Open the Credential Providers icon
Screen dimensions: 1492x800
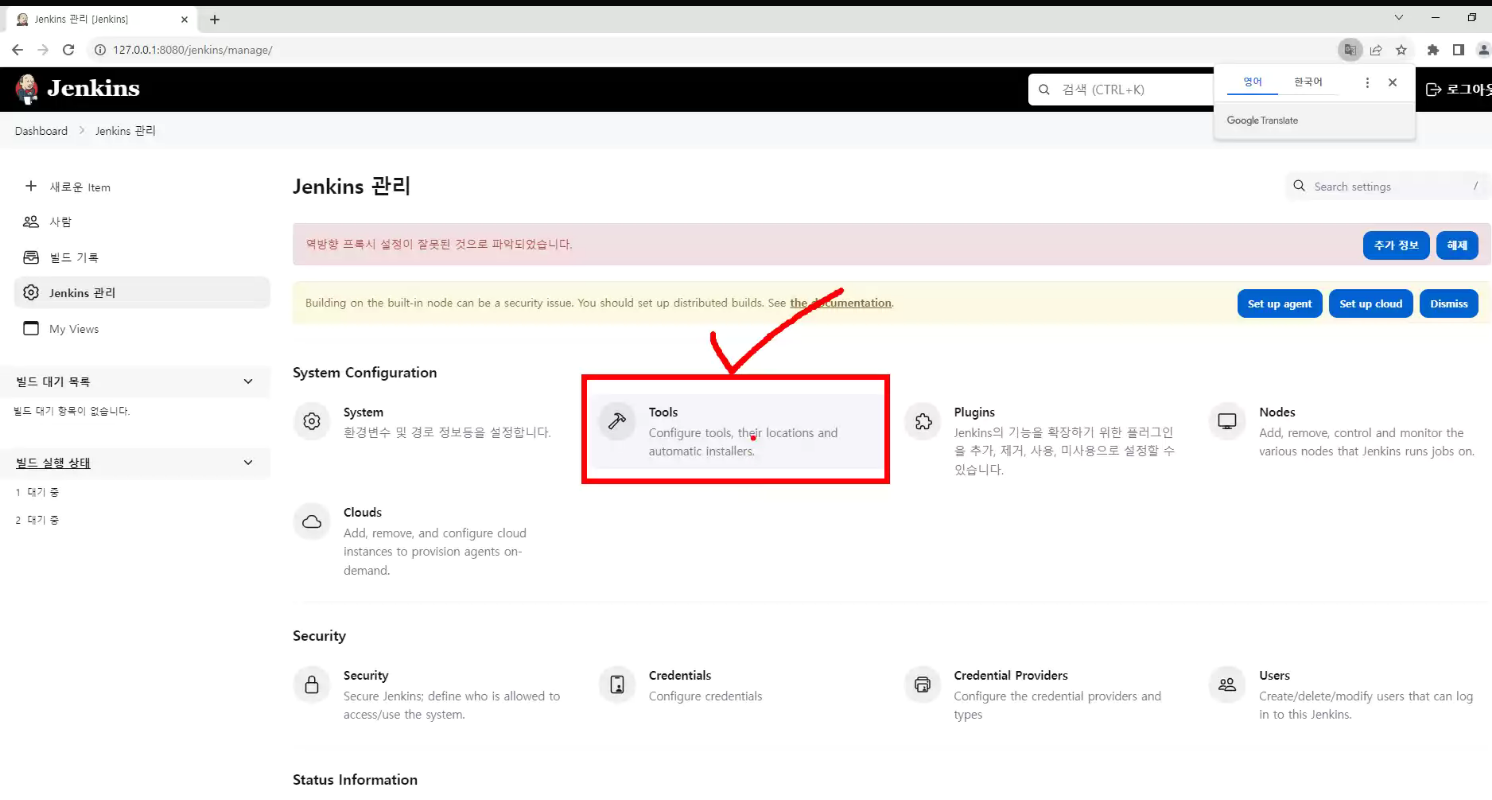(922, 685)
